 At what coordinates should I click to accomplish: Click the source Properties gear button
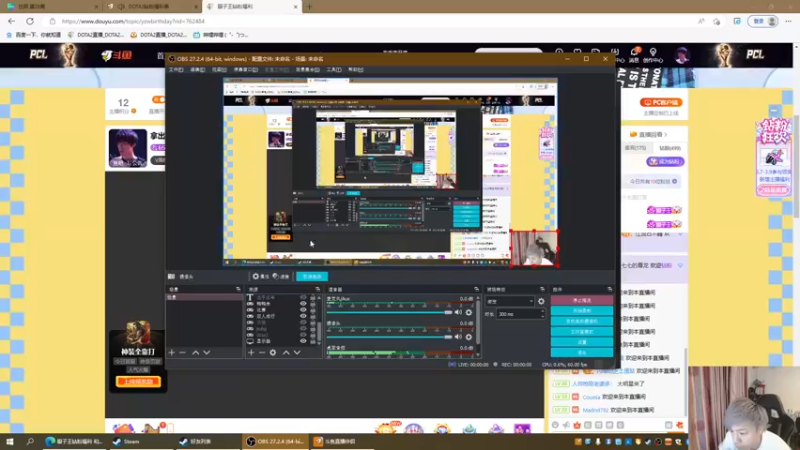point(261,277)
